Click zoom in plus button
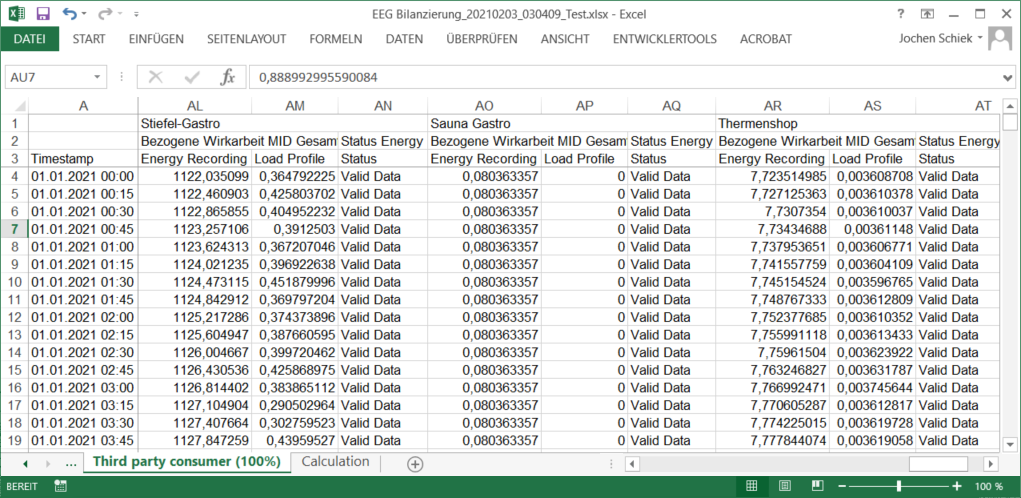Image resolution: width=1021 pixels, height=498 pixels. (x=957, y=486)
